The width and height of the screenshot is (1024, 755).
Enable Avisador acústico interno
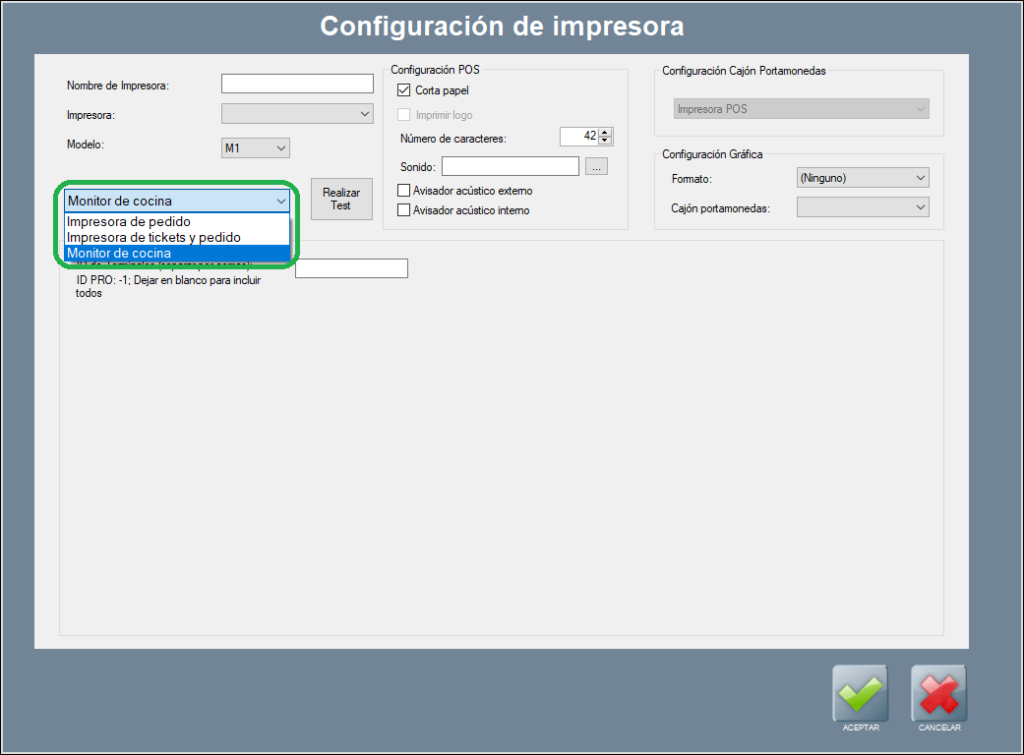[x=404, y=210]
